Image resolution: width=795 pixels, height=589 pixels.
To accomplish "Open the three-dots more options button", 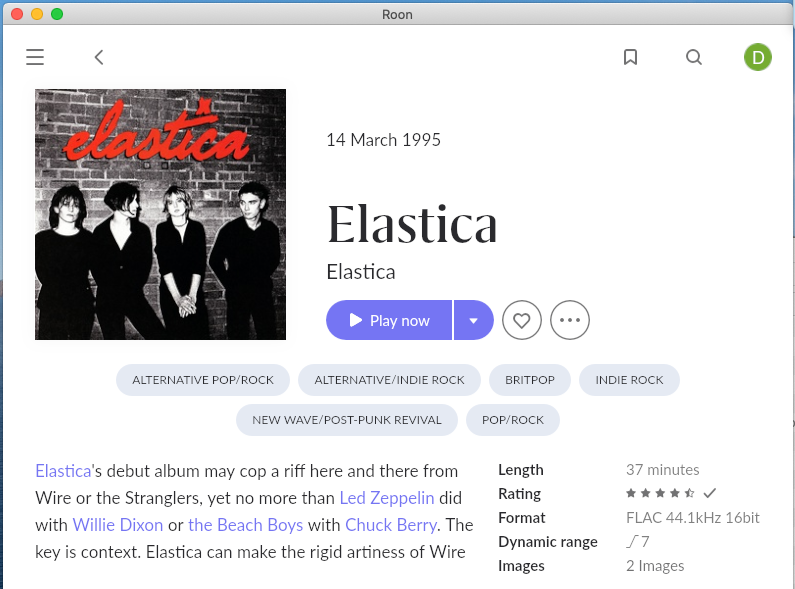I will tap(570, 320).
